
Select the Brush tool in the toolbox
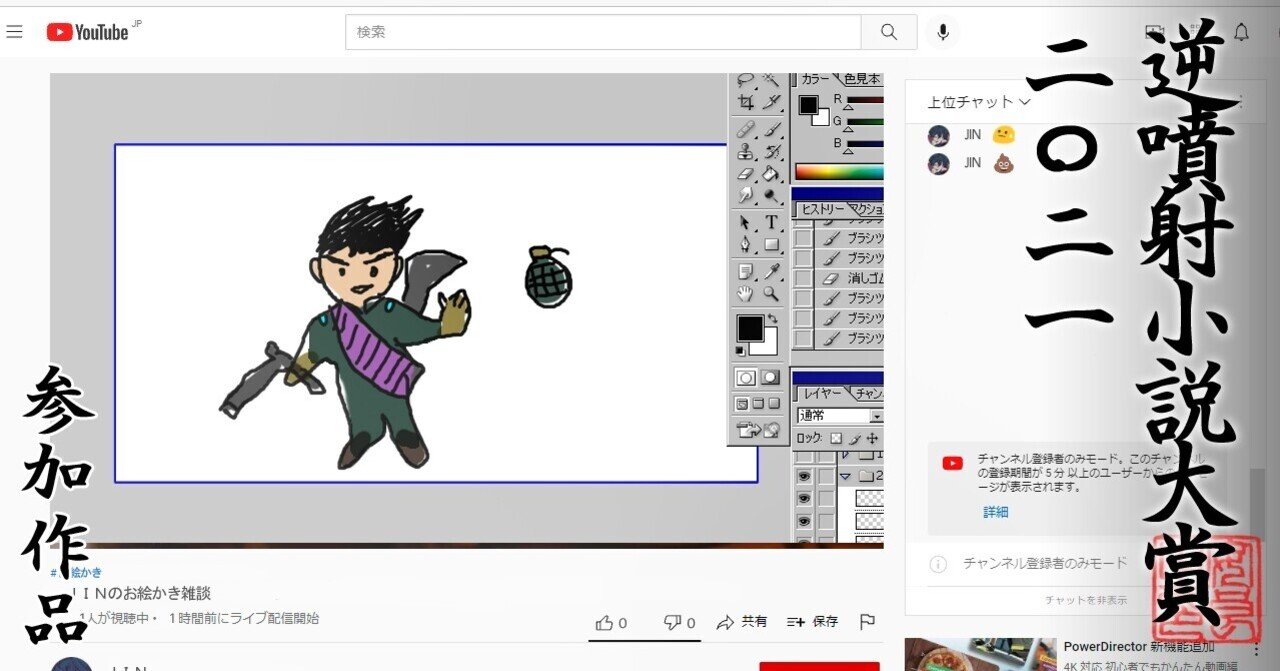pos(772,130)
